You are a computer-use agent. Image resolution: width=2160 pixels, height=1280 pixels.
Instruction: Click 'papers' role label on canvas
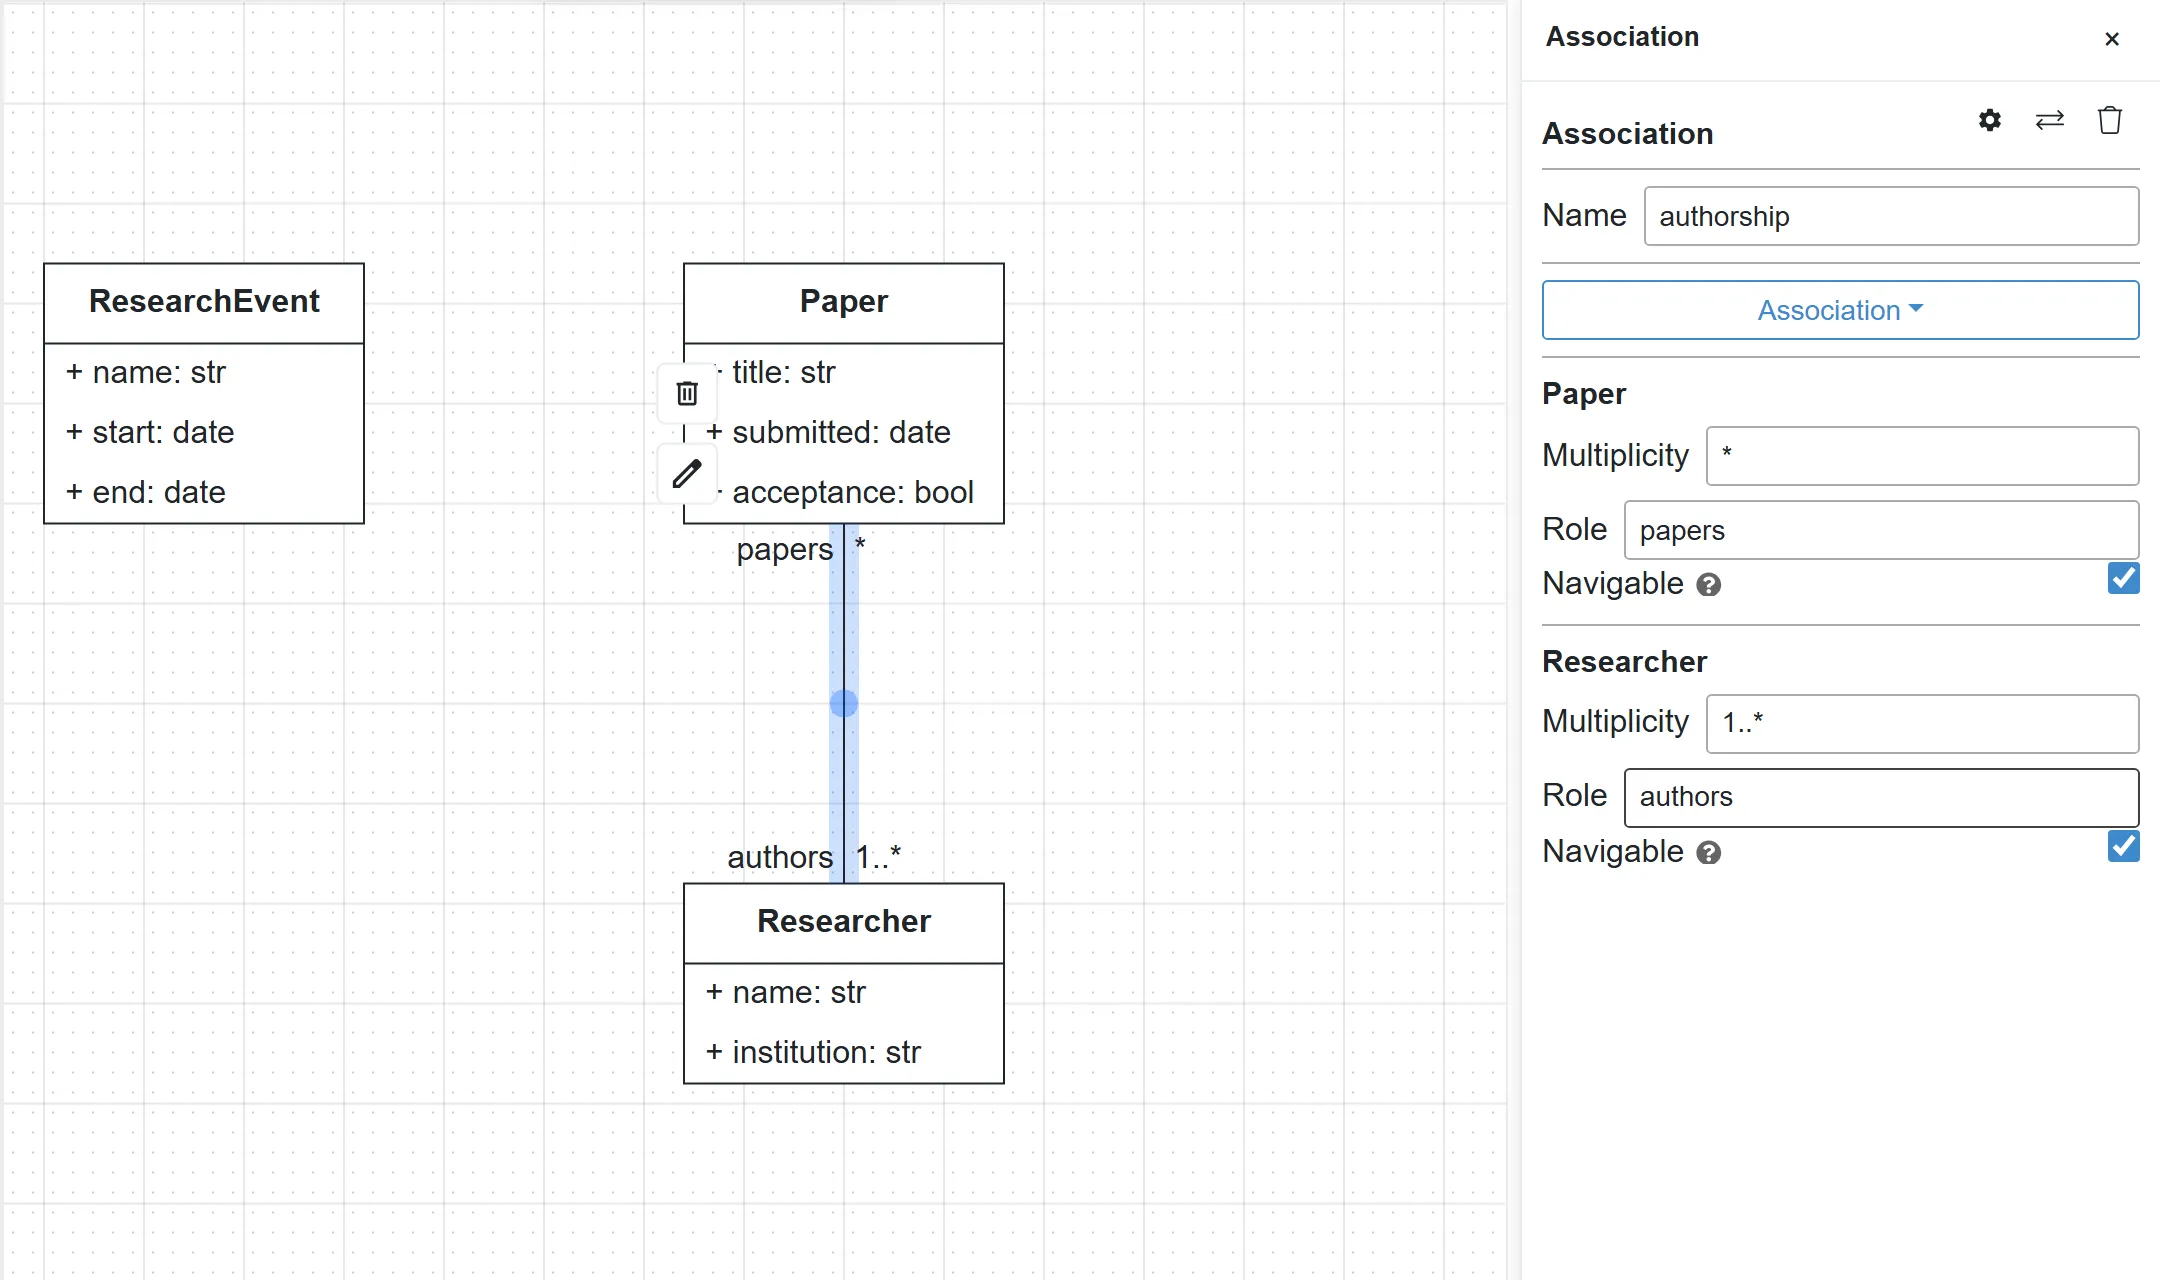point(784,550)
